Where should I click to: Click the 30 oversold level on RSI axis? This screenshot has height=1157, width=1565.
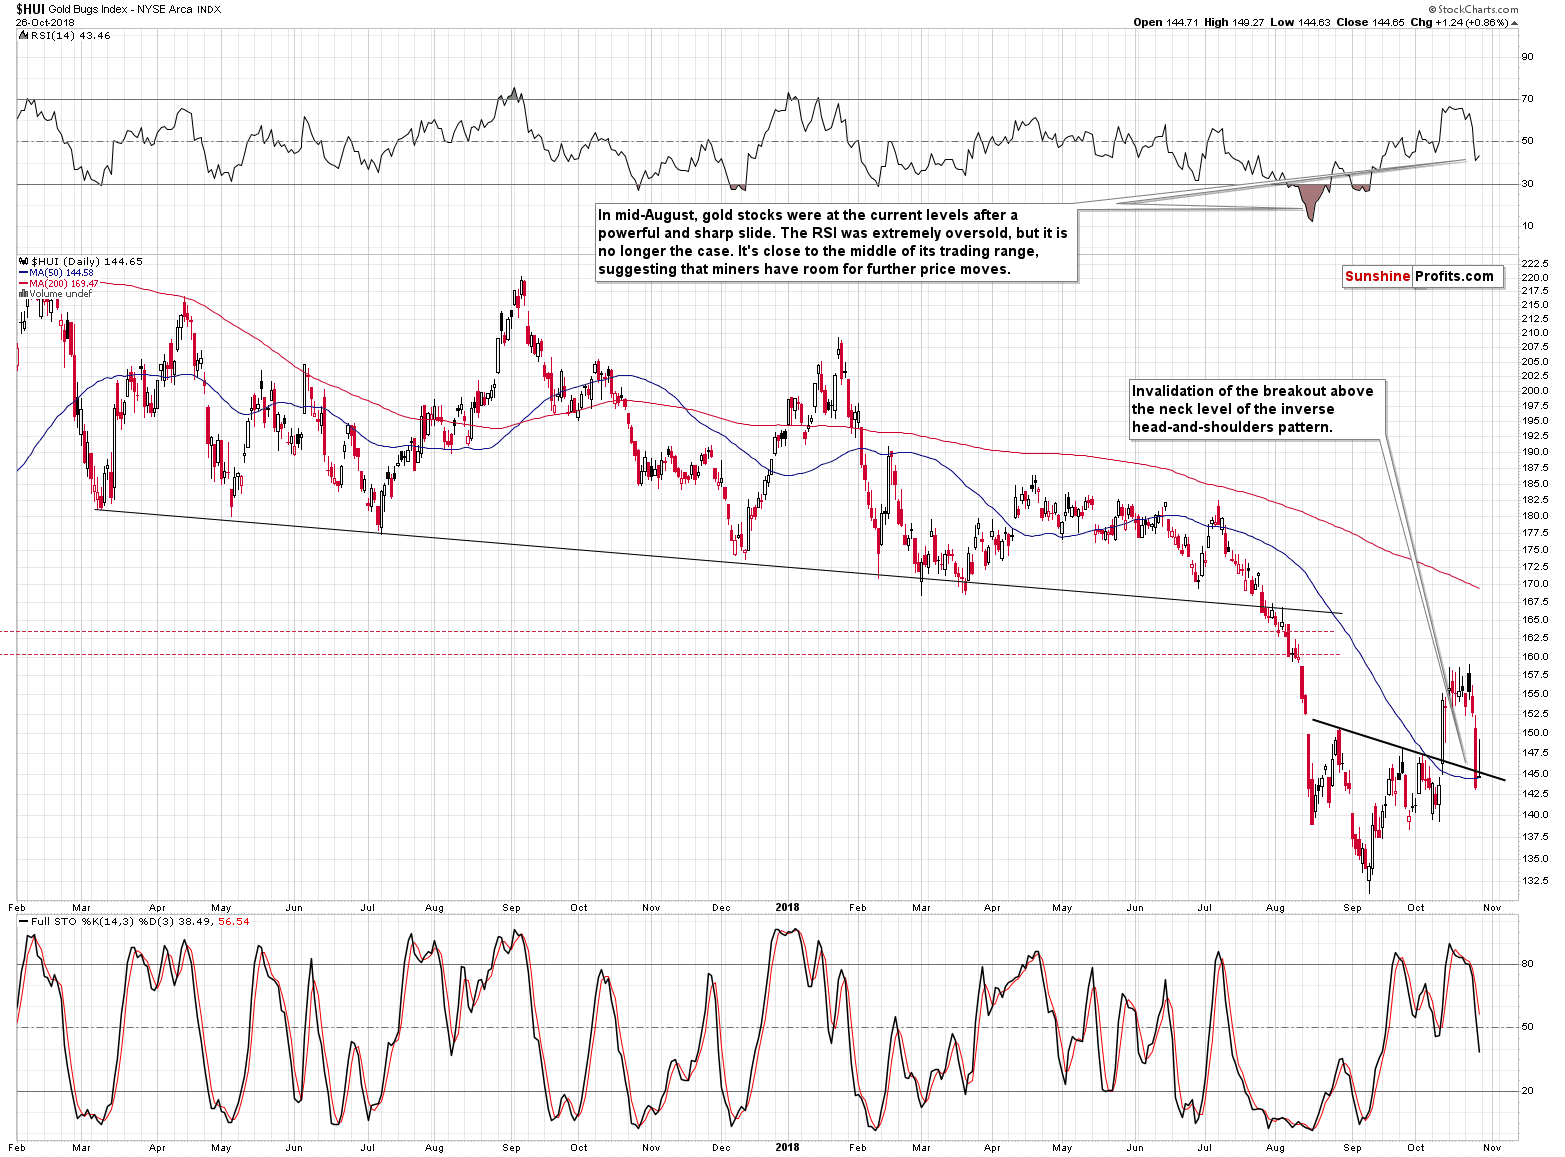tap(1527, 184)
